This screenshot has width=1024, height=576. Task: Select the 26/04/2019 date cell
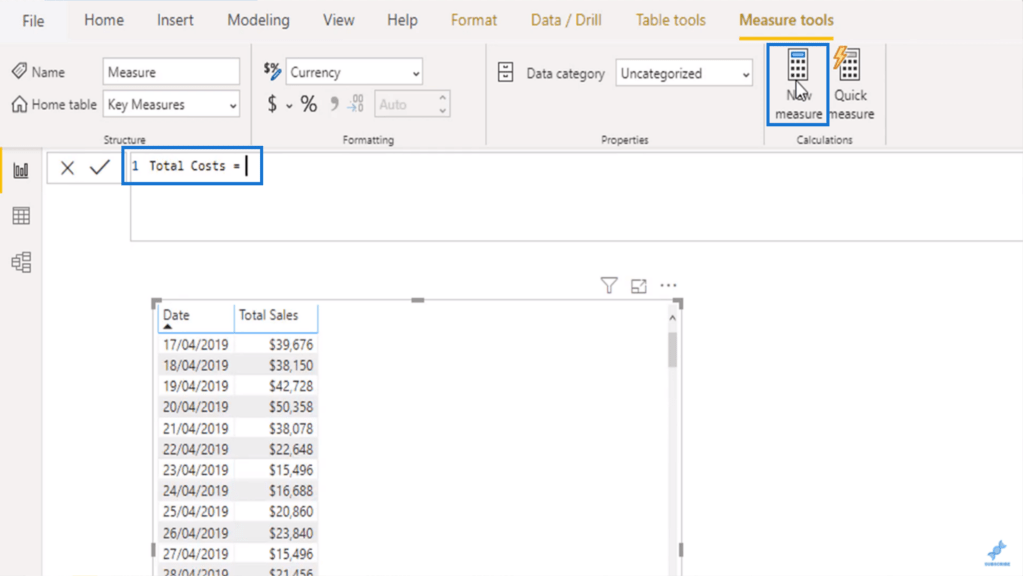[x=195, y=534]
